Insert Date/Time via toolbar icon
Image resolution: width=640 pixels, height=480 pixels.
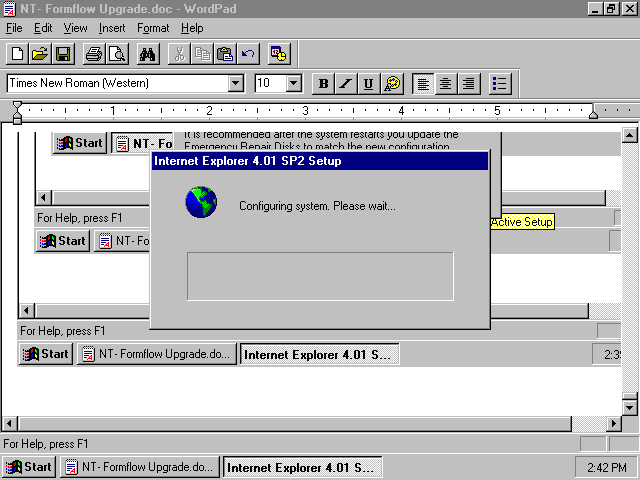point(279,54)
